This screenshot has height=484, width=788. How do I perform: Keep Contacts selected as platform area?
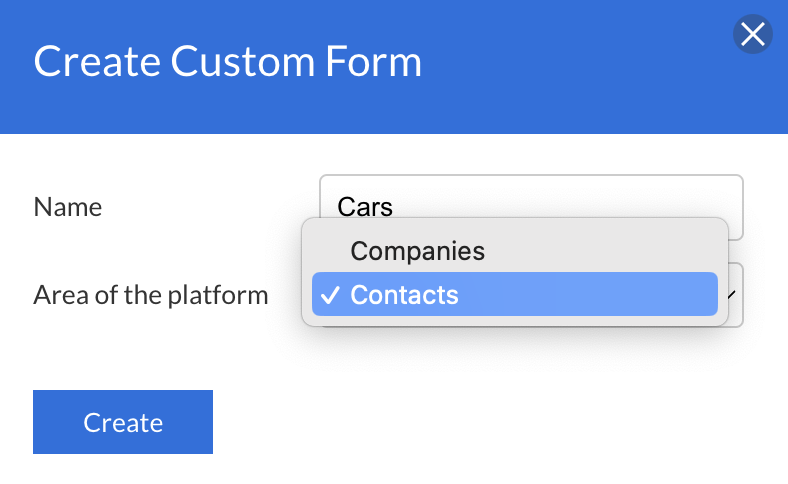coord(404,295)
